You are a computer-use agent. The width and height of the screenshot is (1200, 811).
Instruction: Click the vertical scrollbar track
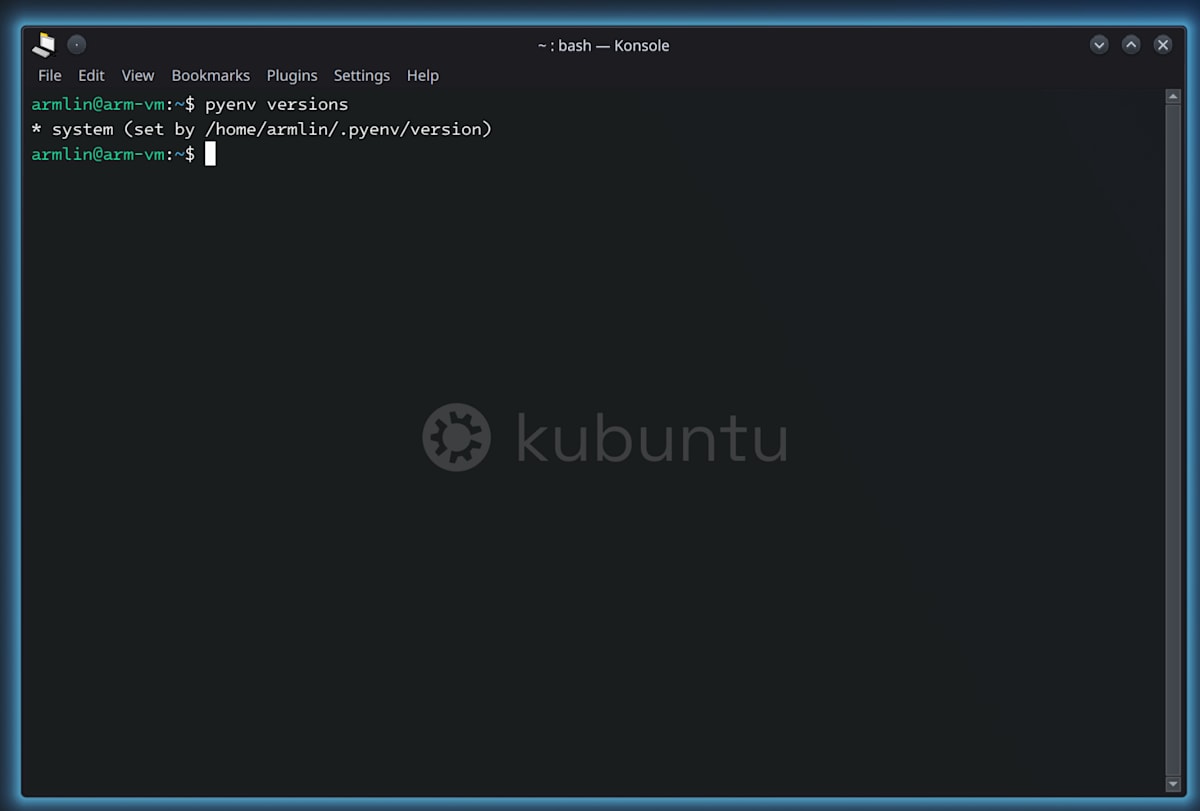tap(1174, 440)
